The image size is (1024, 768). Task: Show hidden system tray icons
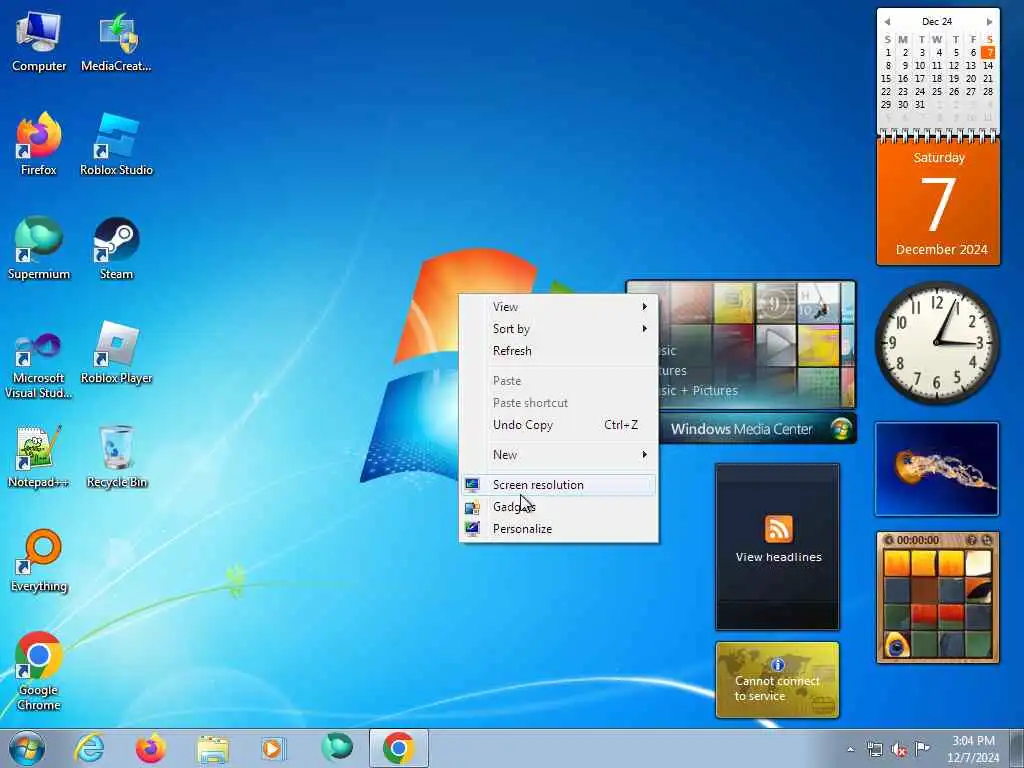(850, 750)
